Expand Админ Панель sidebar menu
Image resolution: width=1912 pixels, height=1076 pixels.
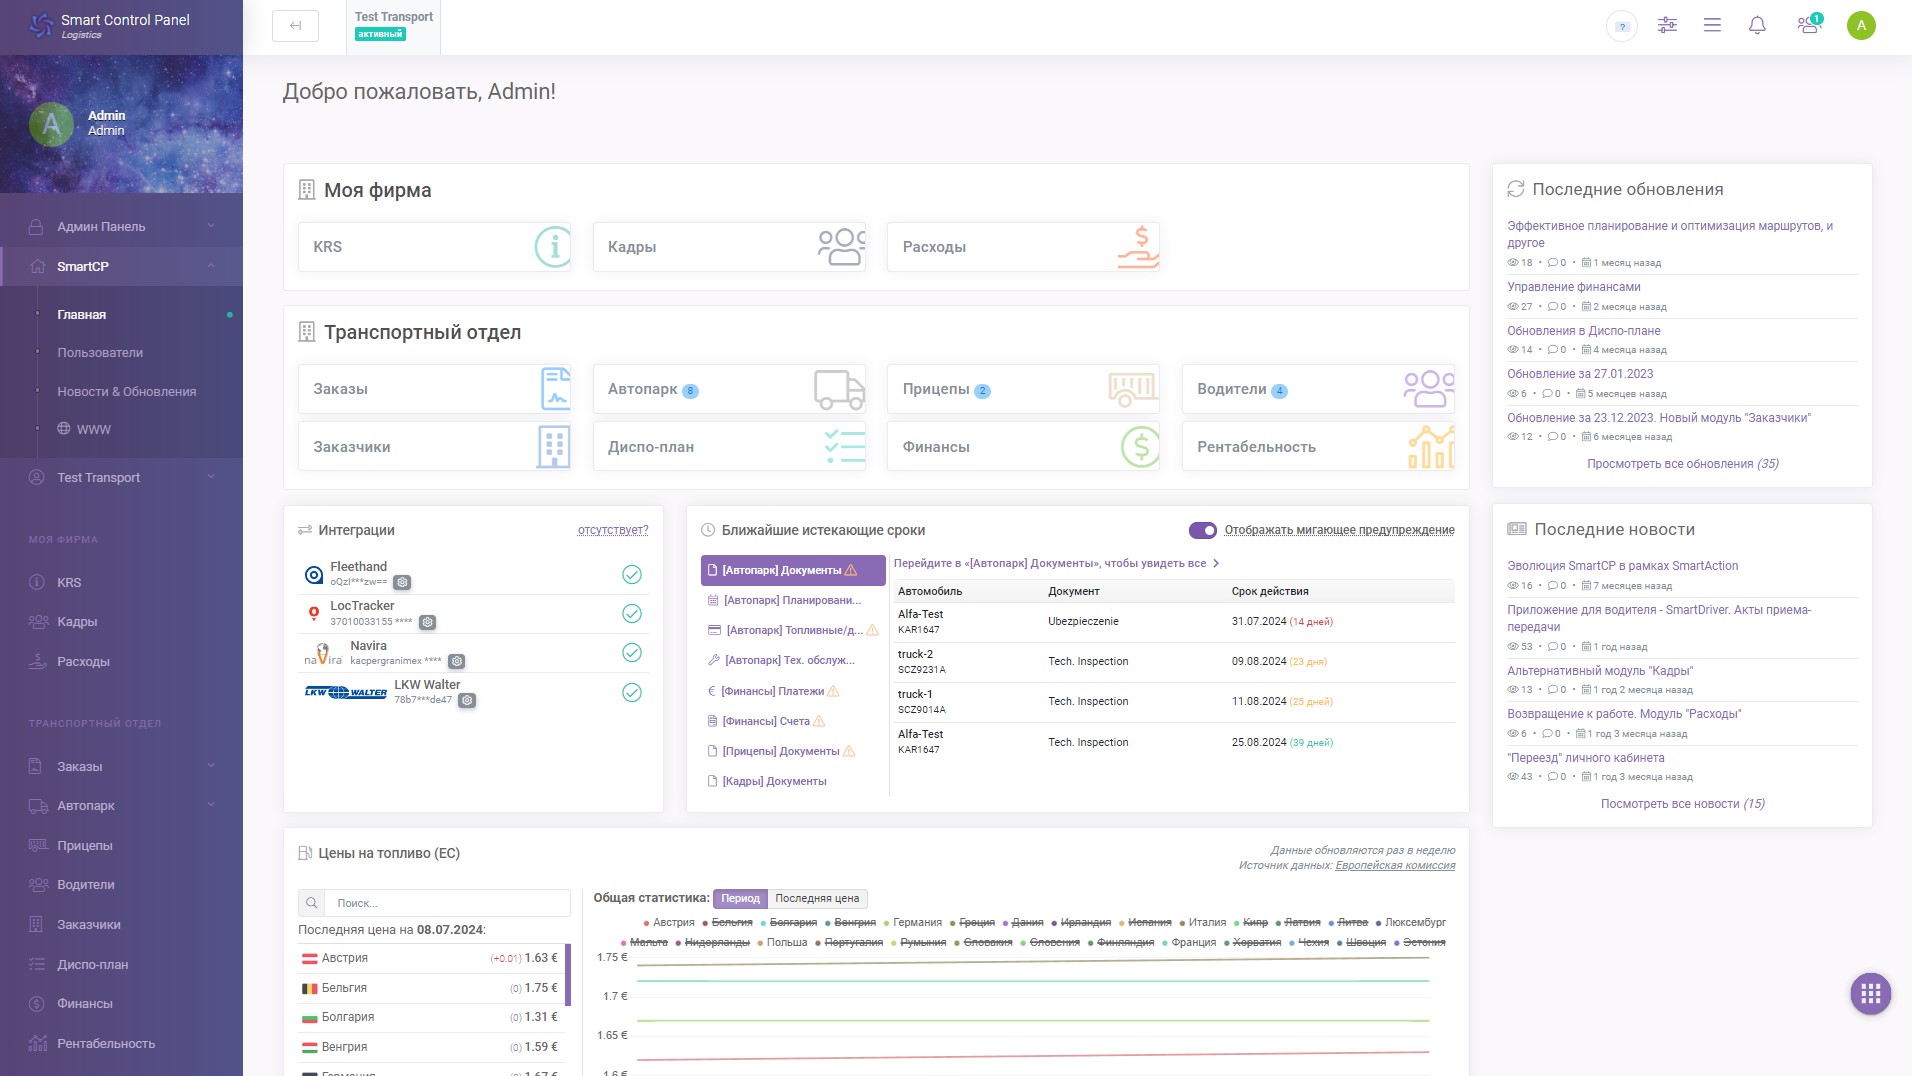[121, 227]
